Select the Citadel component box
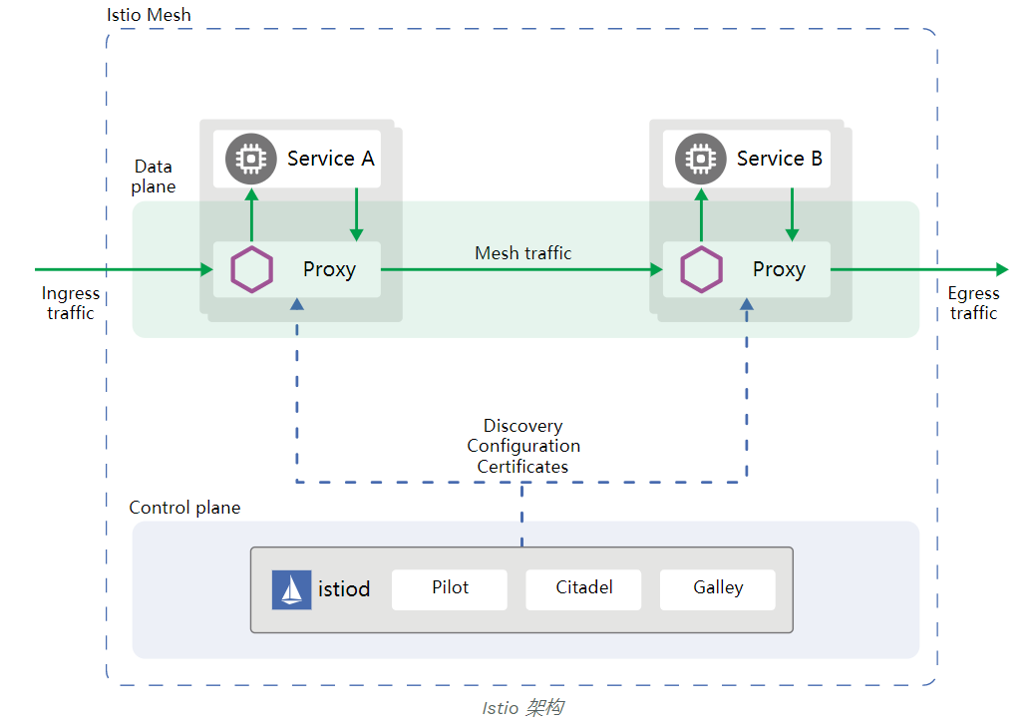Image resolution: width=1034 pixels, height=728 pixels. tap(584, 590)
